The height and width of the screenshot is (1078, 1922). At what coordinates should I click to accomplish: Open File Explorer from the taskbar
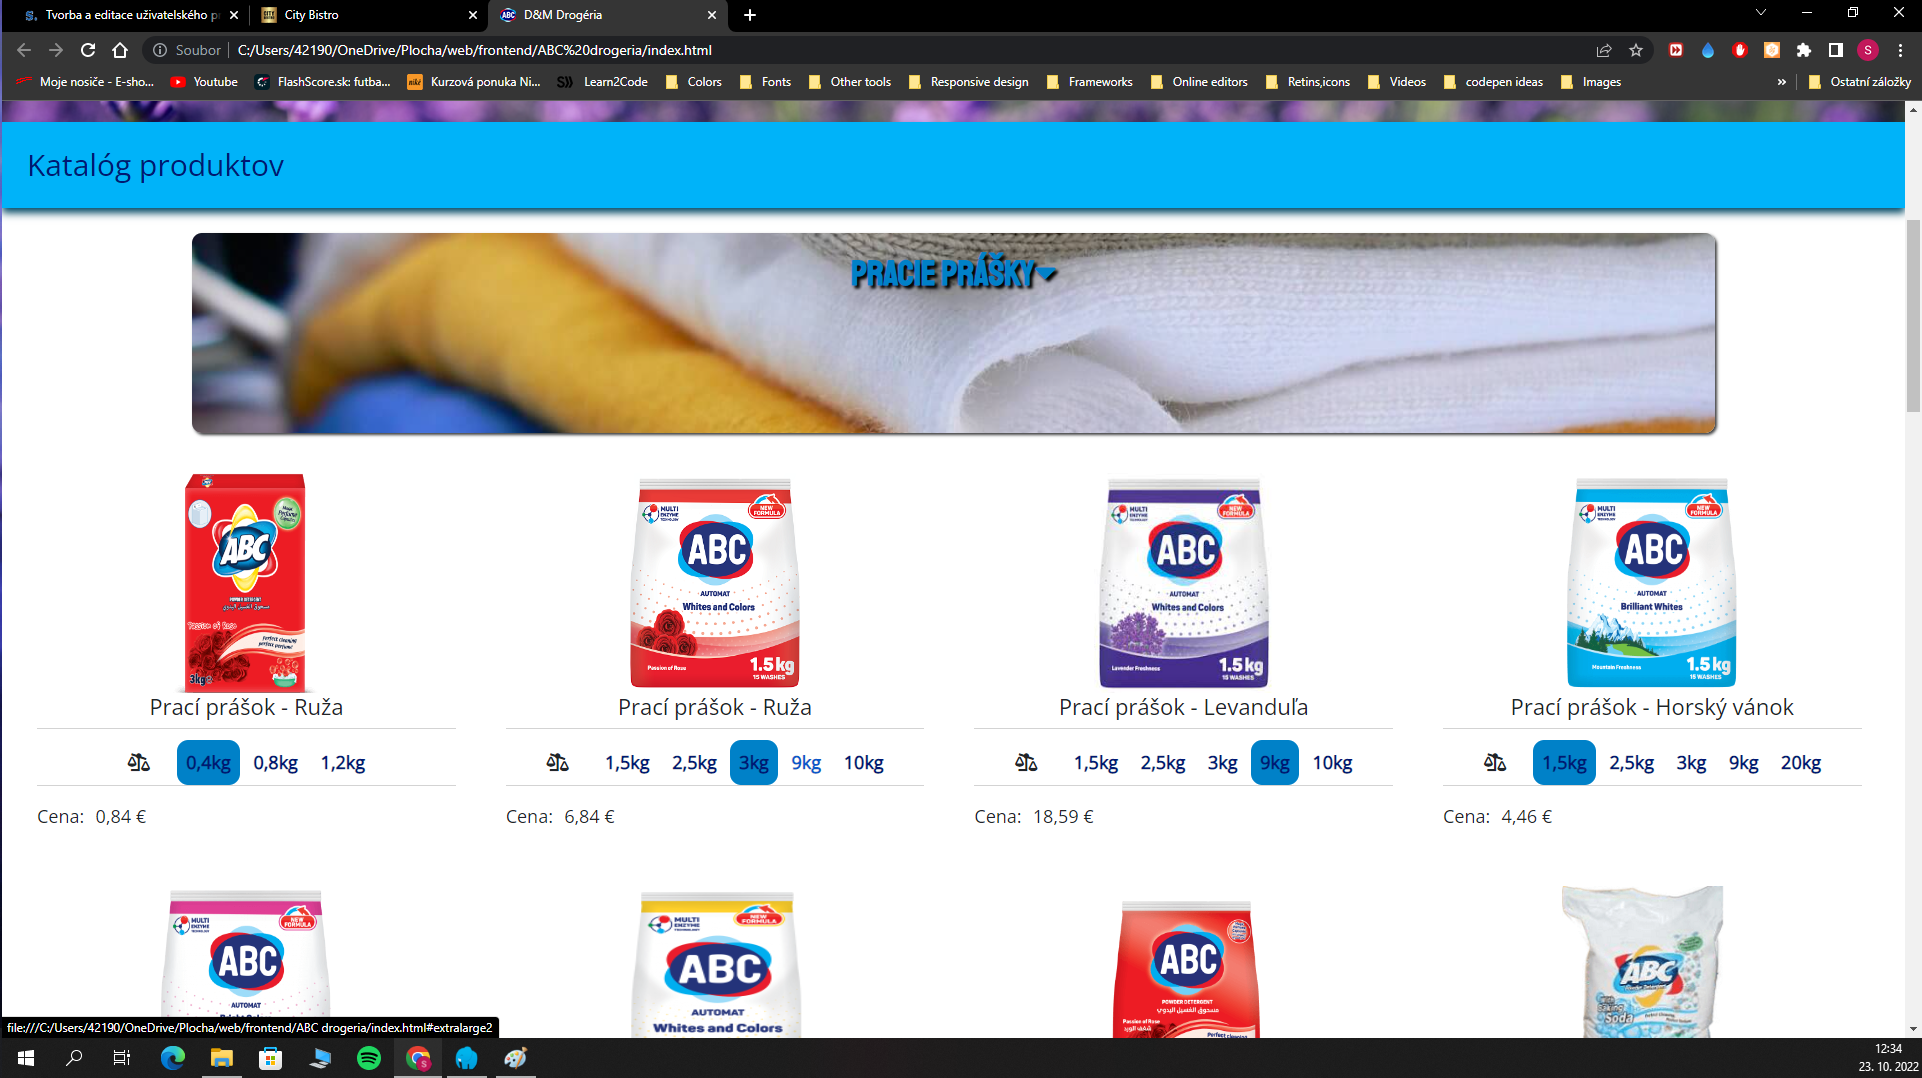tap(222, 1058)
